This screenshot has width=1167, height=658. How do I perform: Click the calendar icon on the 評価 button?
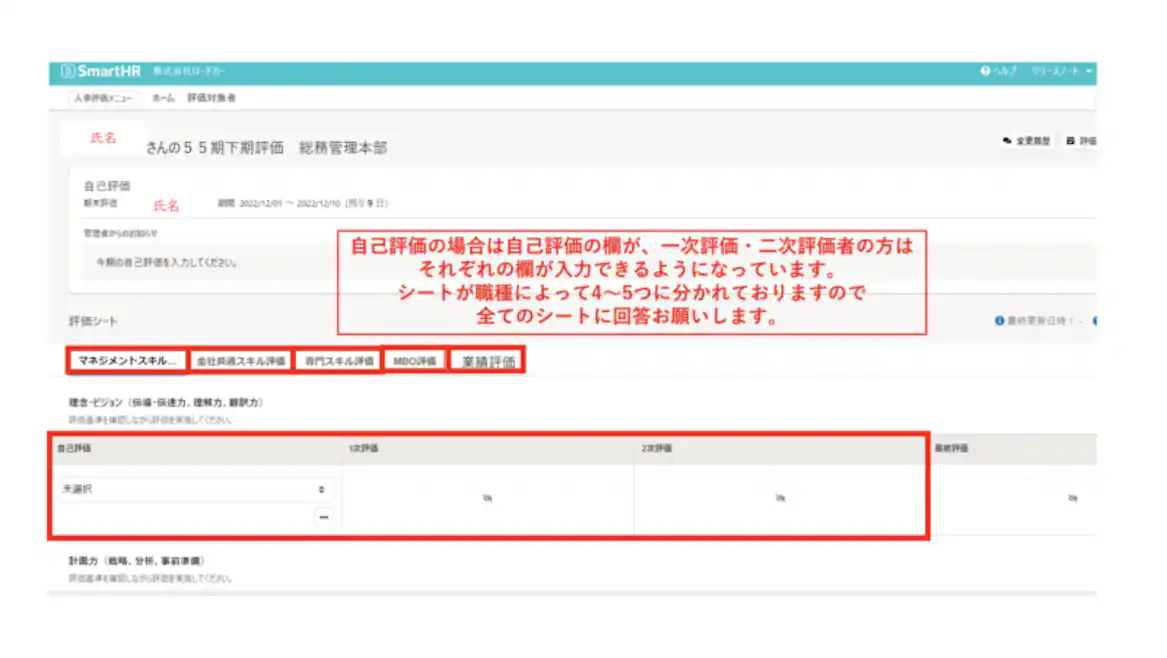tap(1072, 138)
